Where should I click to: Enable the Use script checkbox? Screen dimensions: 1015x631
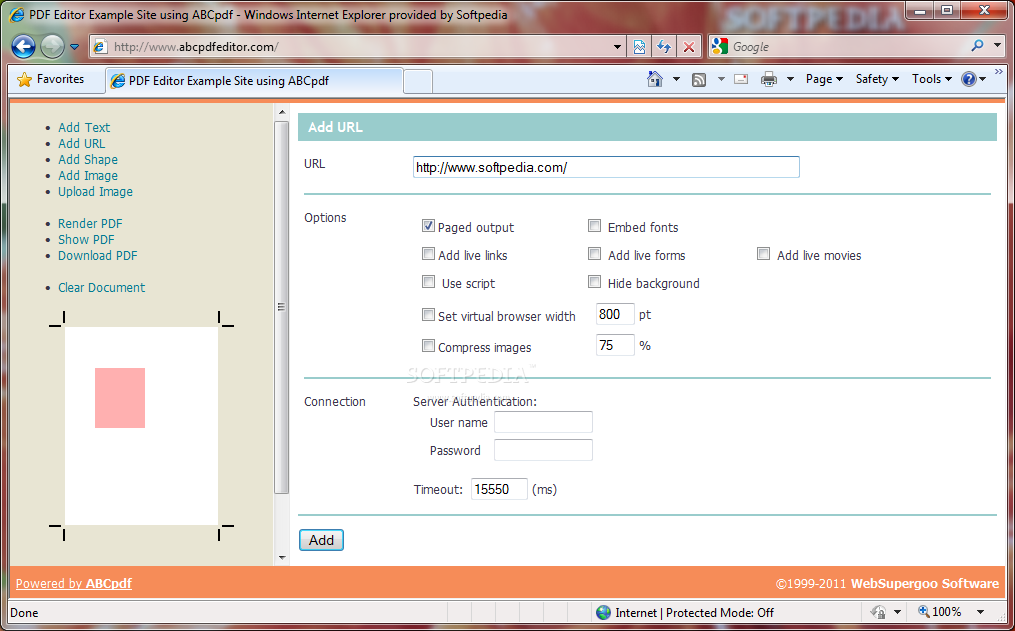tap(428, 282)
